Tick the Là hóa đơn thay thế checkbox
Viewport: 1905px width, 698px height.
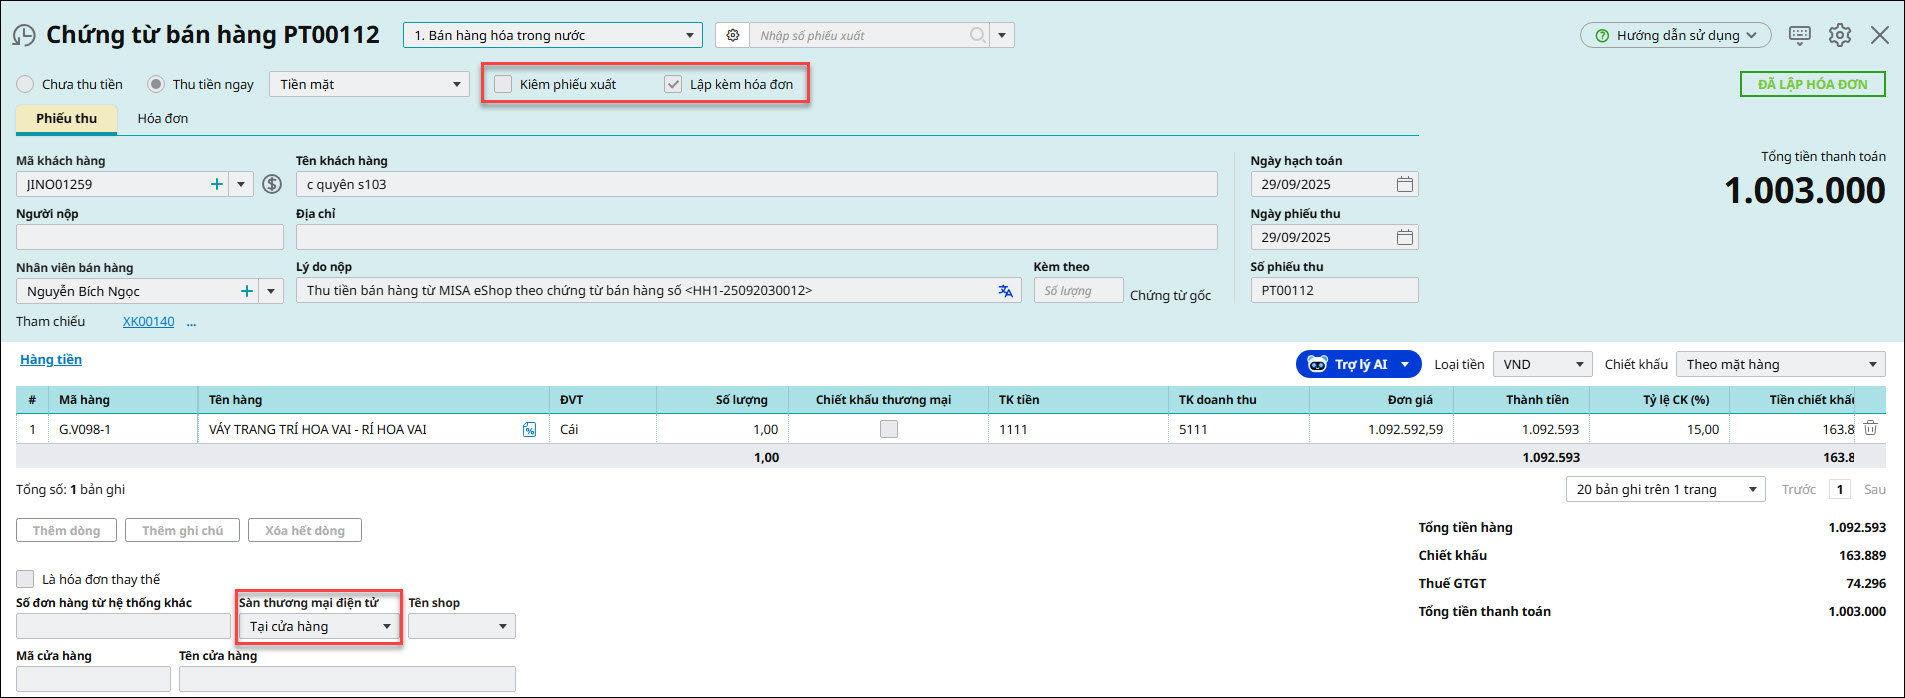tap(25, 579)
